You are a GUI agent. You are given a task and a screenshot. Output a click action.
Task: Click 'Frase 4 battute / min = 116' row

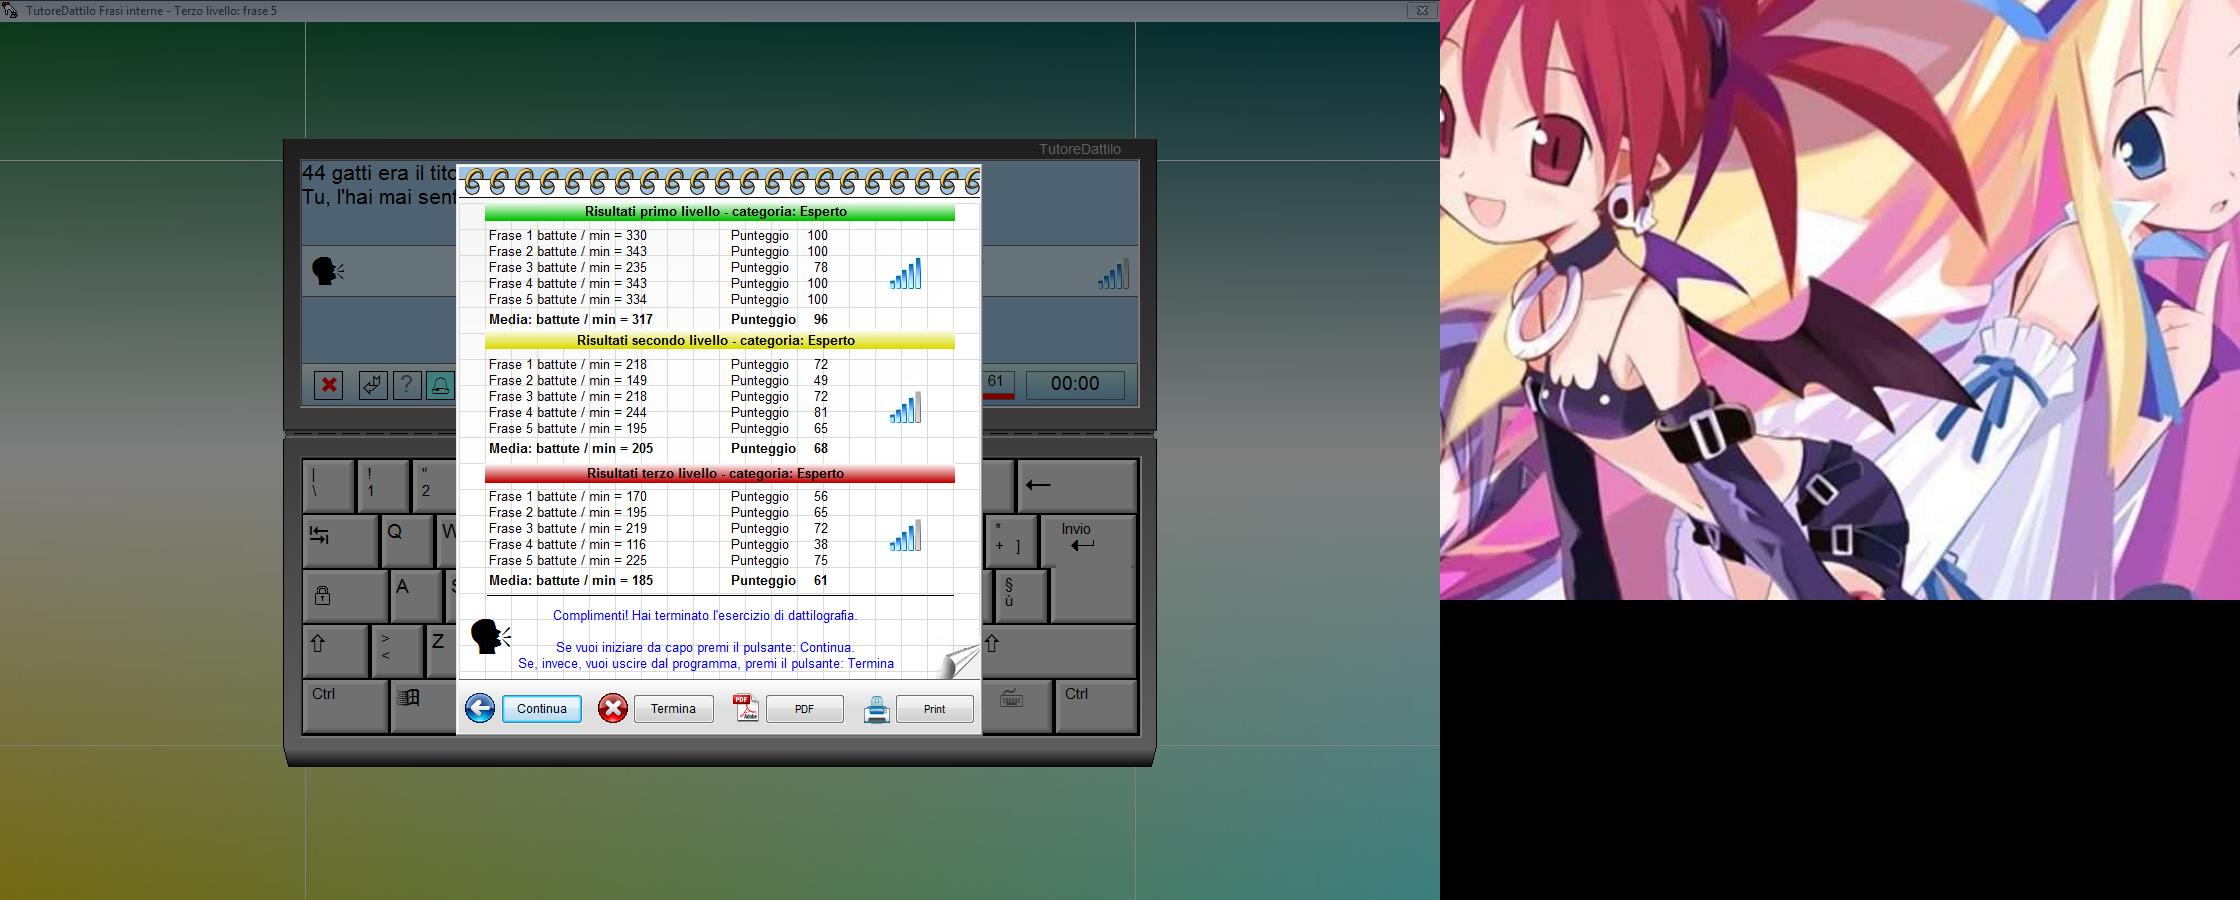(660, 545)
